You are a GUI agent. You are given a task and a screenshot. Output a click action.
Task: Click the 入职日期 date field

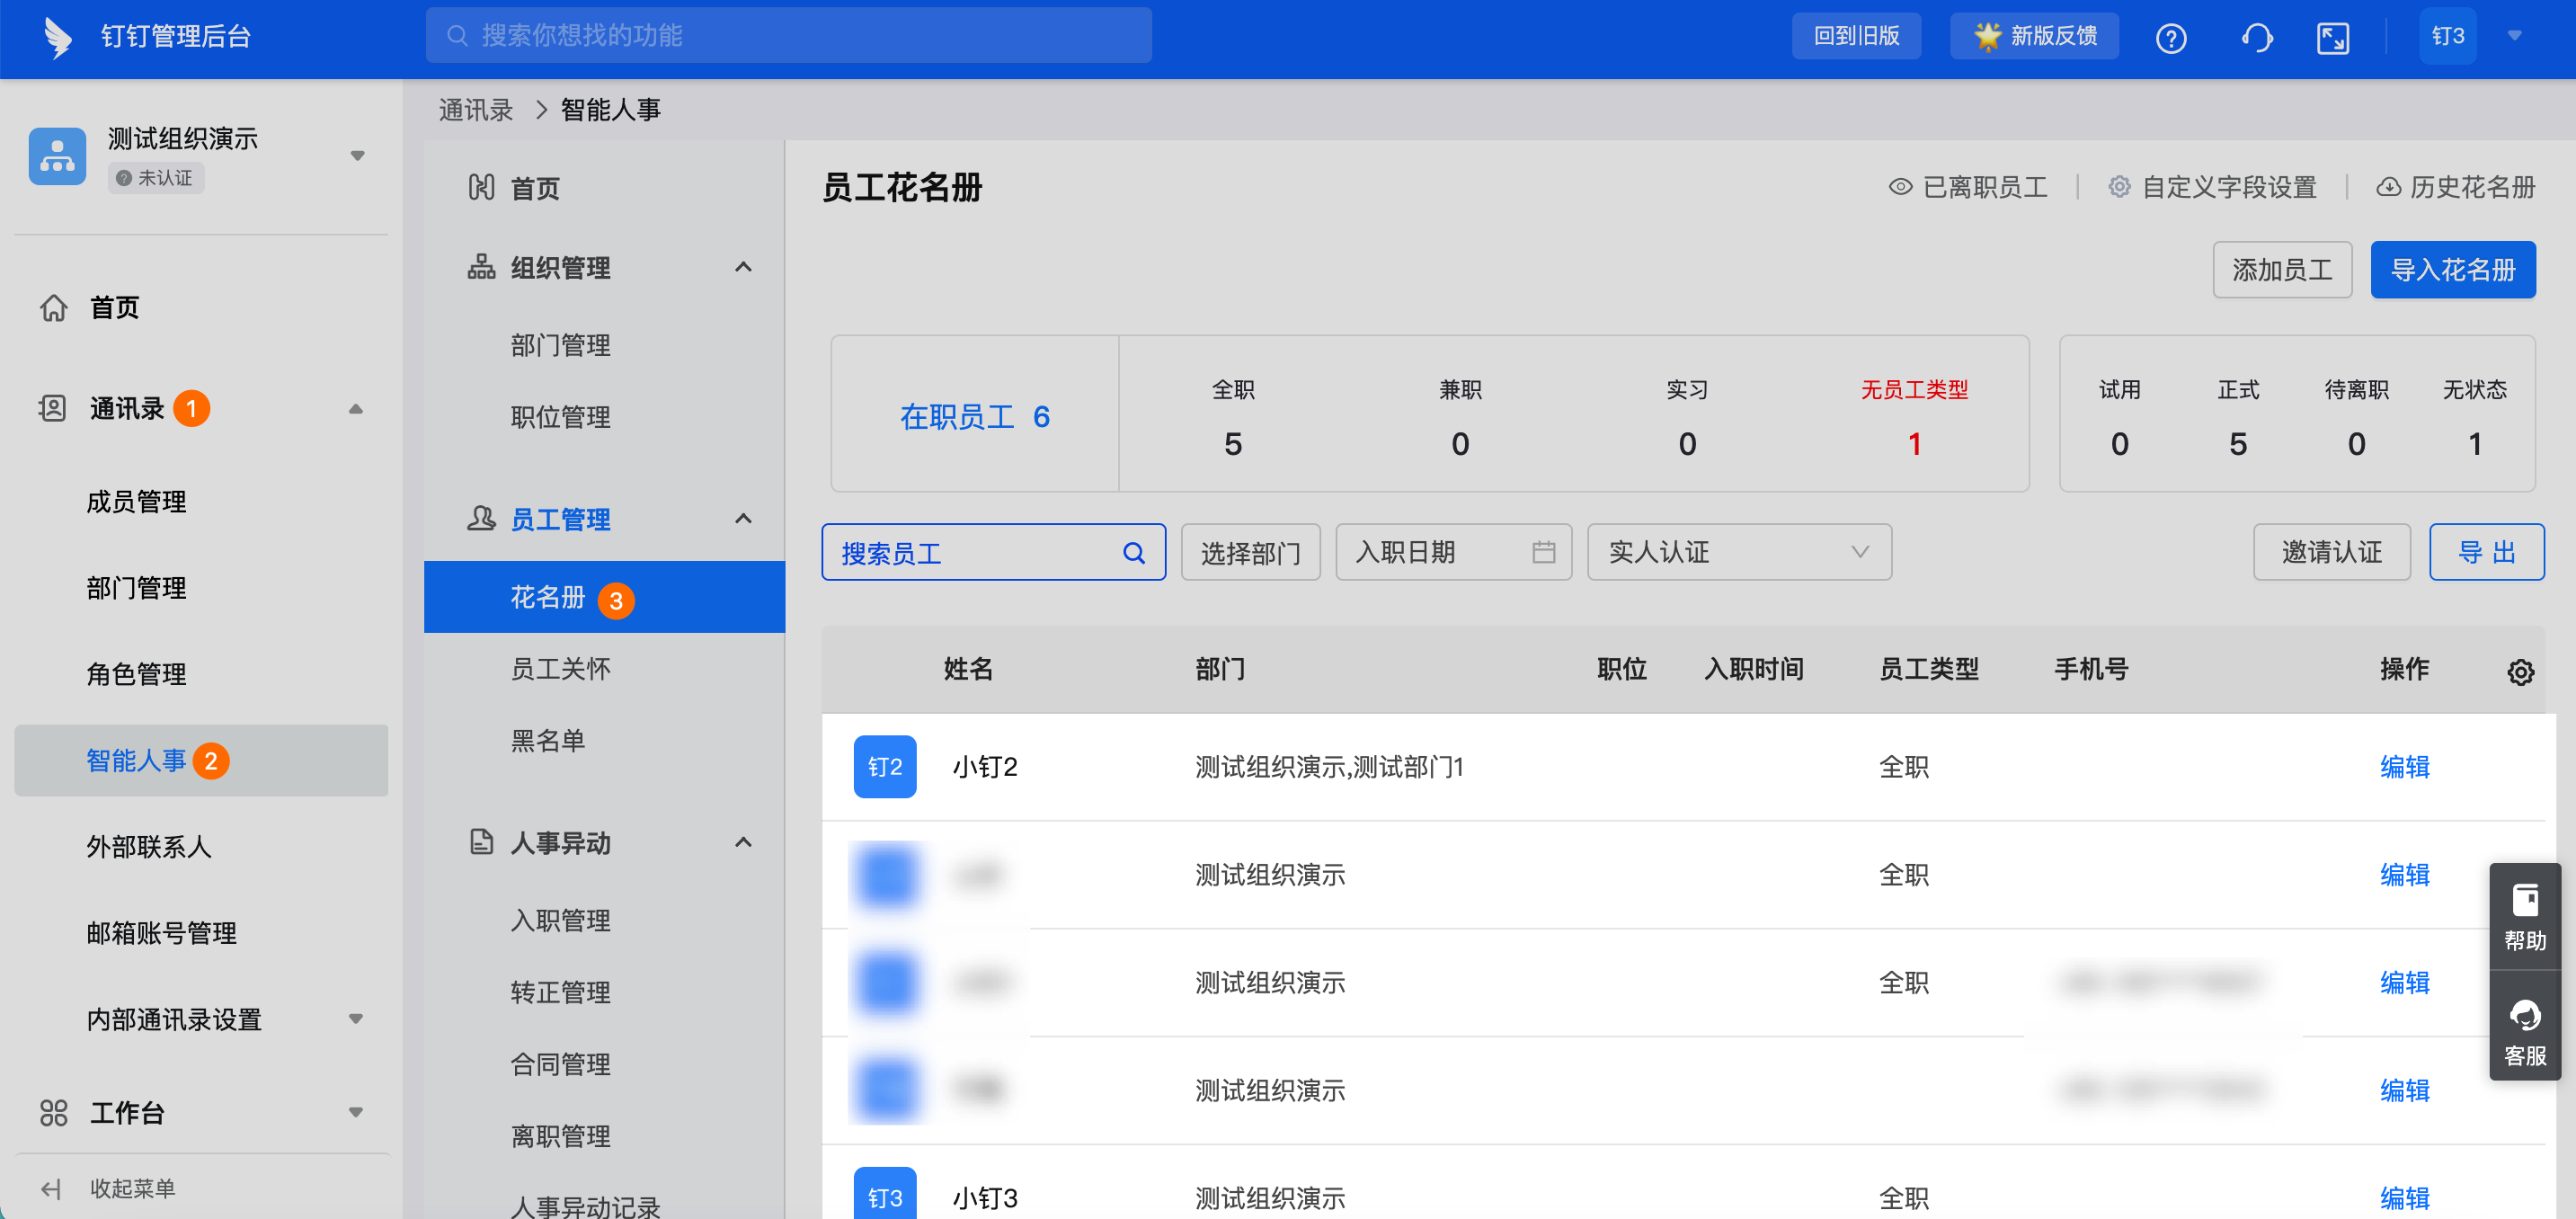pos(1453,552)
